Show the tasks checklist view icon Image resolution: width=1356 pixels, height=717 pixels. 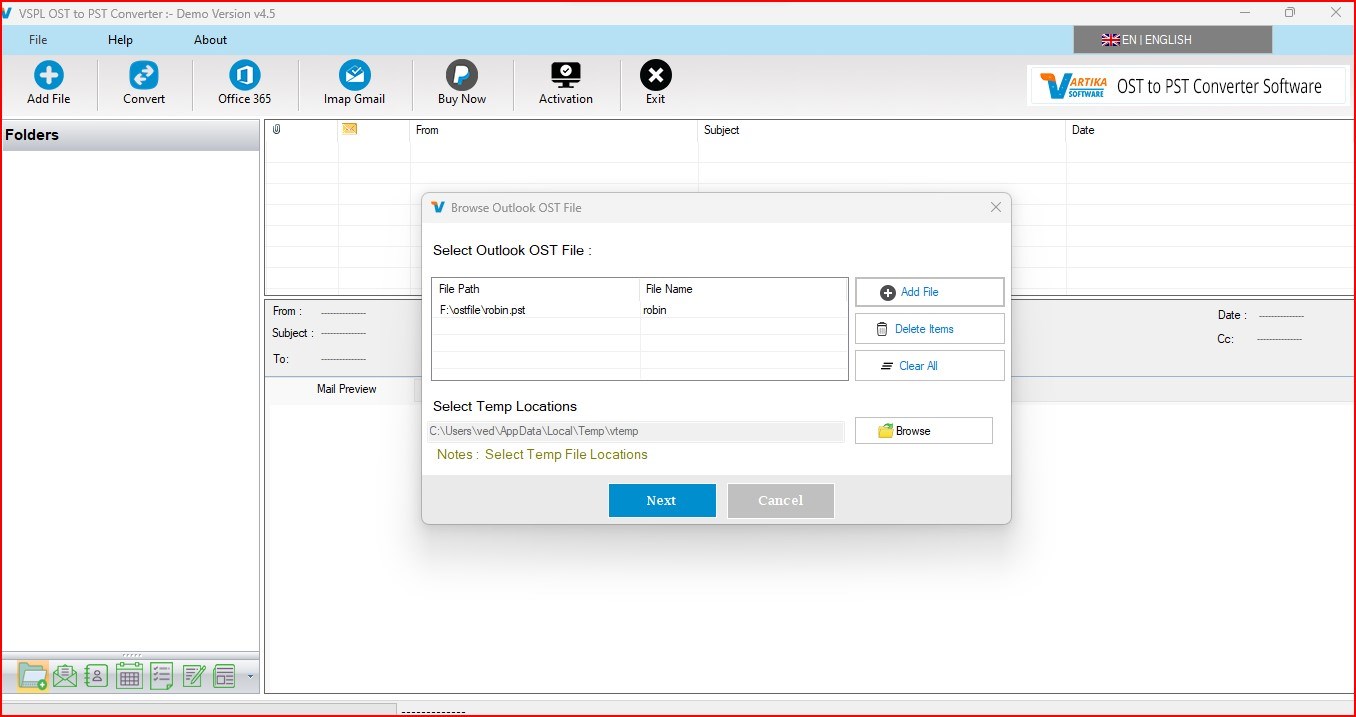pyautogui.click(x=161, y=676)
